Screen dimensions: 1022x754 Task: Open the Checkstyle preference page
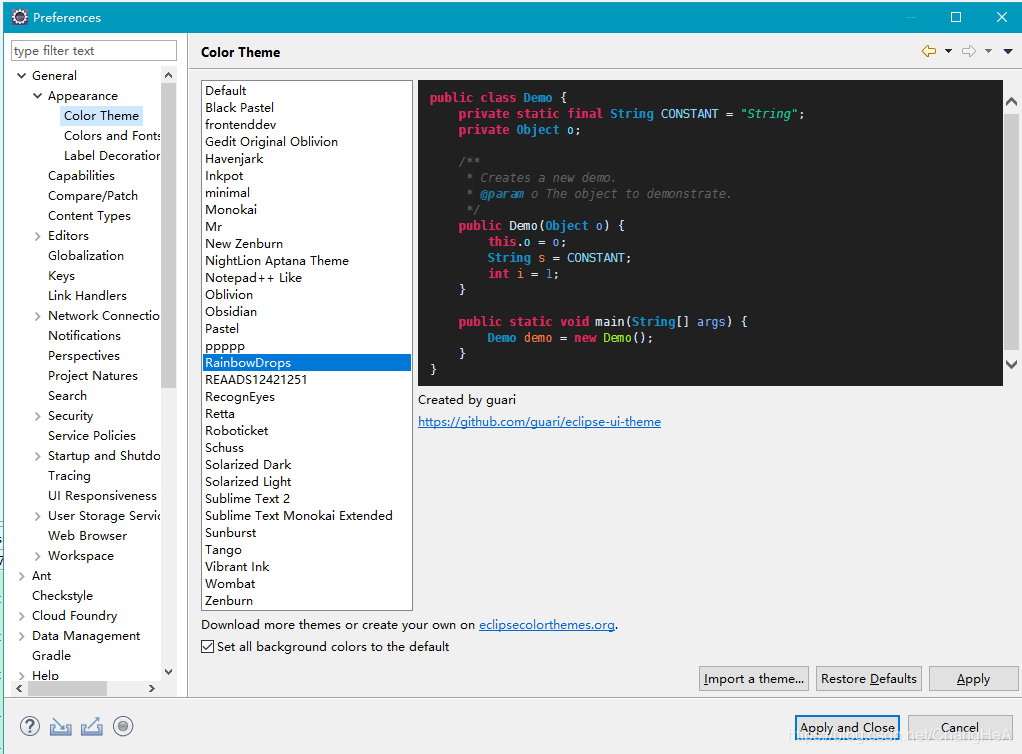click(x=62, y=596)
